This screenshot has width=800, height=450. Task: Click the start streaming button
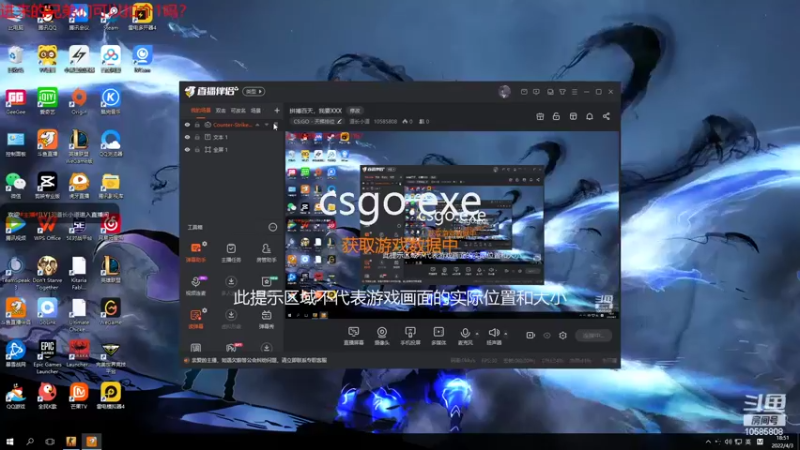pyautogui.click(x=593, y=335)
